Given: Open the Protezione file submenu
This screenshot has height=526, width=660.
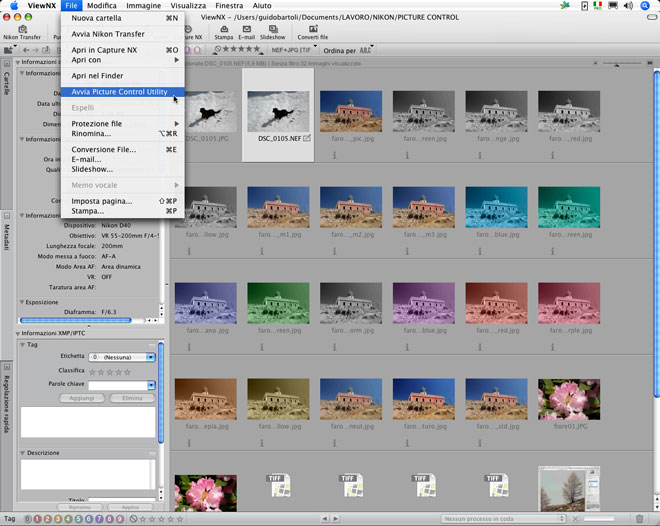Looking at the screenshot, I should (x=122, y=124).
